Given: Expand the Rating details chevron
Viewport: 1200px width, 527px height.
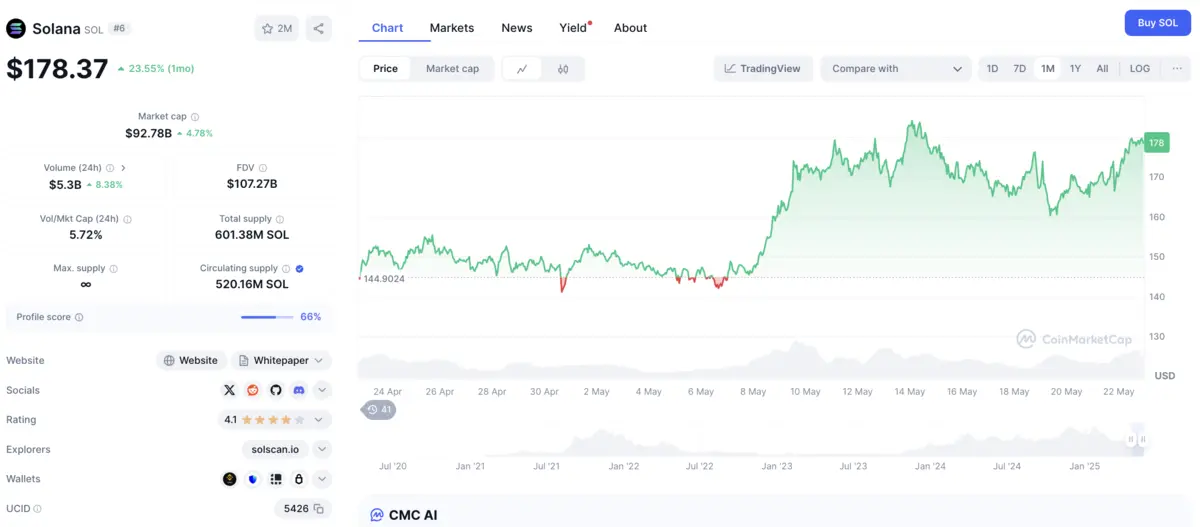Looking at the screenshot, I should (319, 420).
